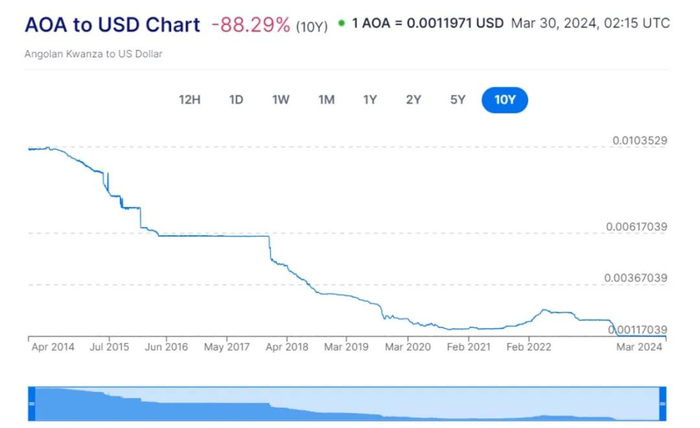
Task: Switch to the 1Y view
Action: pos(370,99)
